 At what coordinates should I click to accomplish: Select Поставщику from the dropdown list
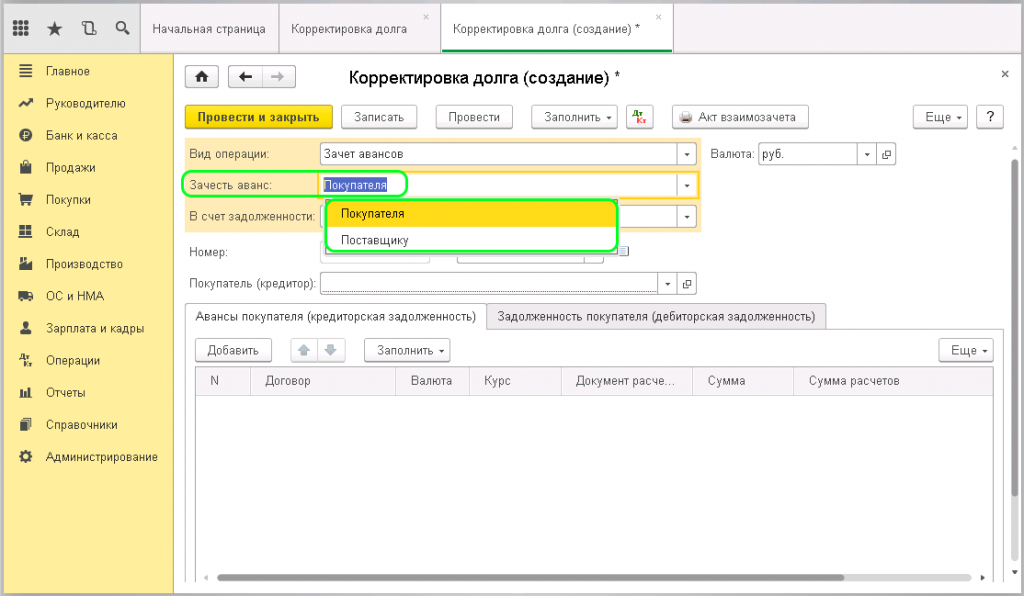coord(374,240)
